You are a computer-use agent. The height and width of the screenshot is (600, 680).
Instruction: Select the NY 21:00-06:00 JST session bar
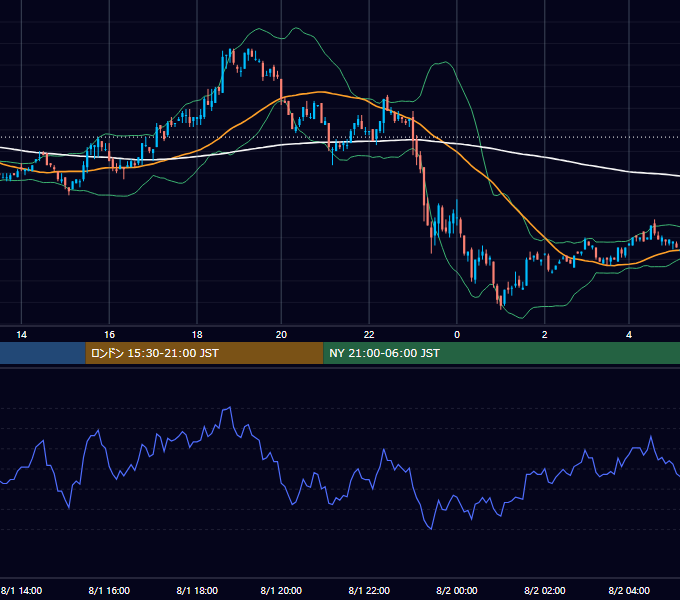point(502,353)
